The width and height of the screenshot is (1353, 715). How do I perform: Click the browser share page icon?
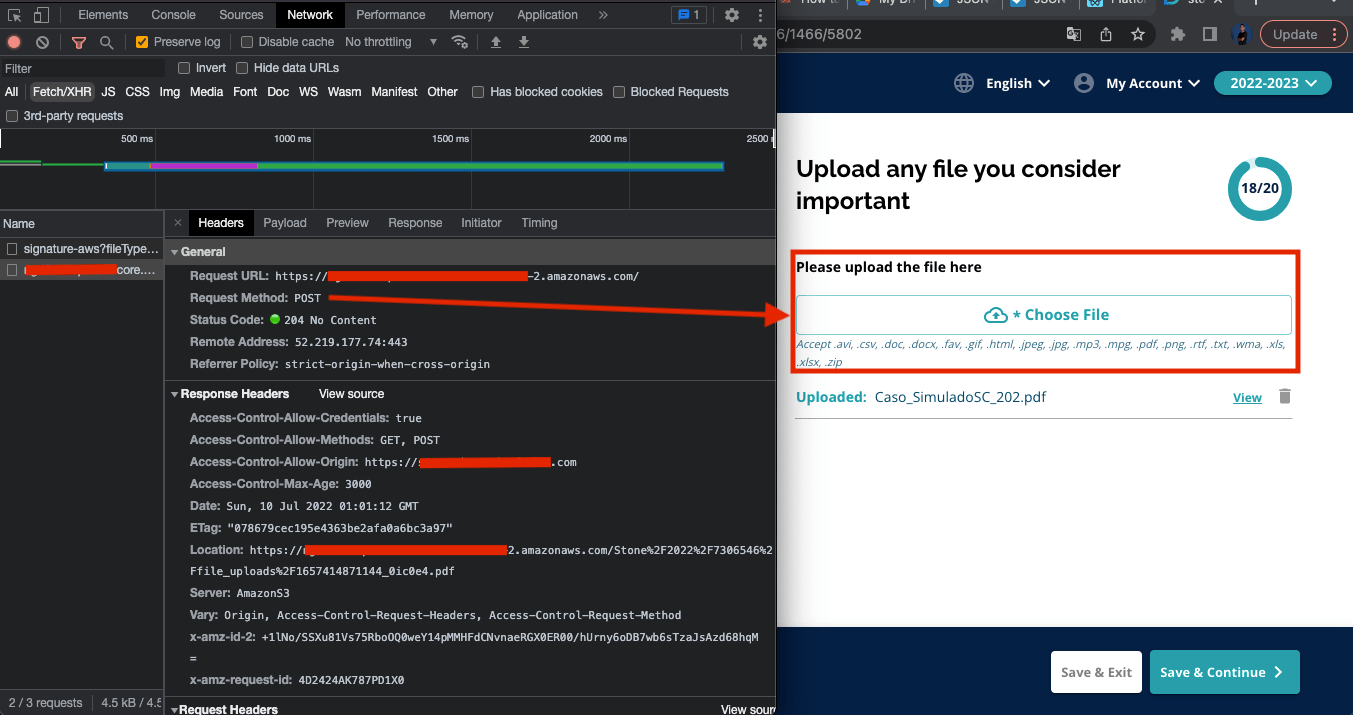(1106, 34)
